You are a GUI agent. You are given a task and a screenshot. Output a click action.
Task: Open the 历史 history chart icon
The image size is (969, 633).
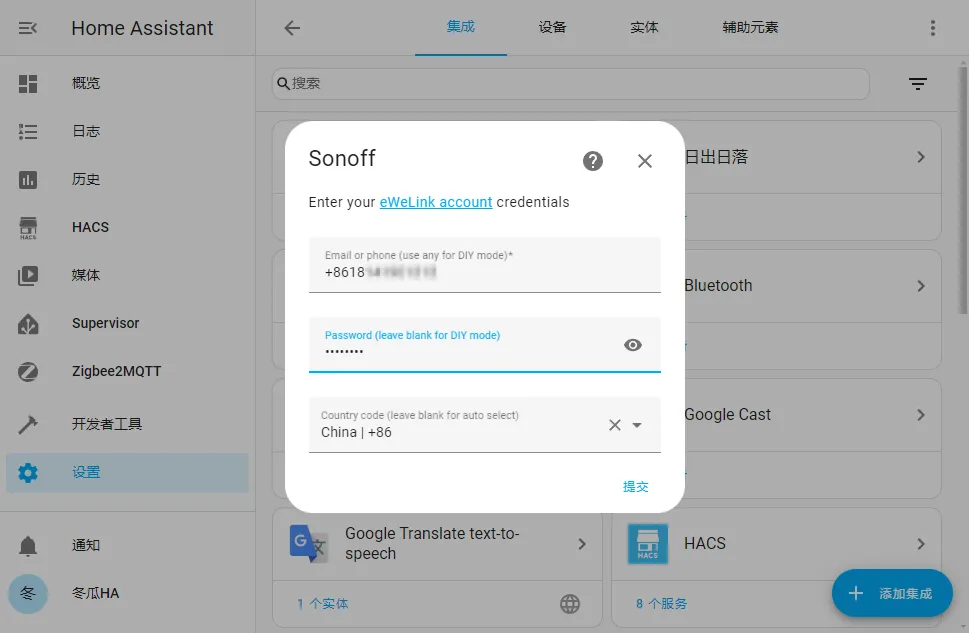(x=28, y=180)
